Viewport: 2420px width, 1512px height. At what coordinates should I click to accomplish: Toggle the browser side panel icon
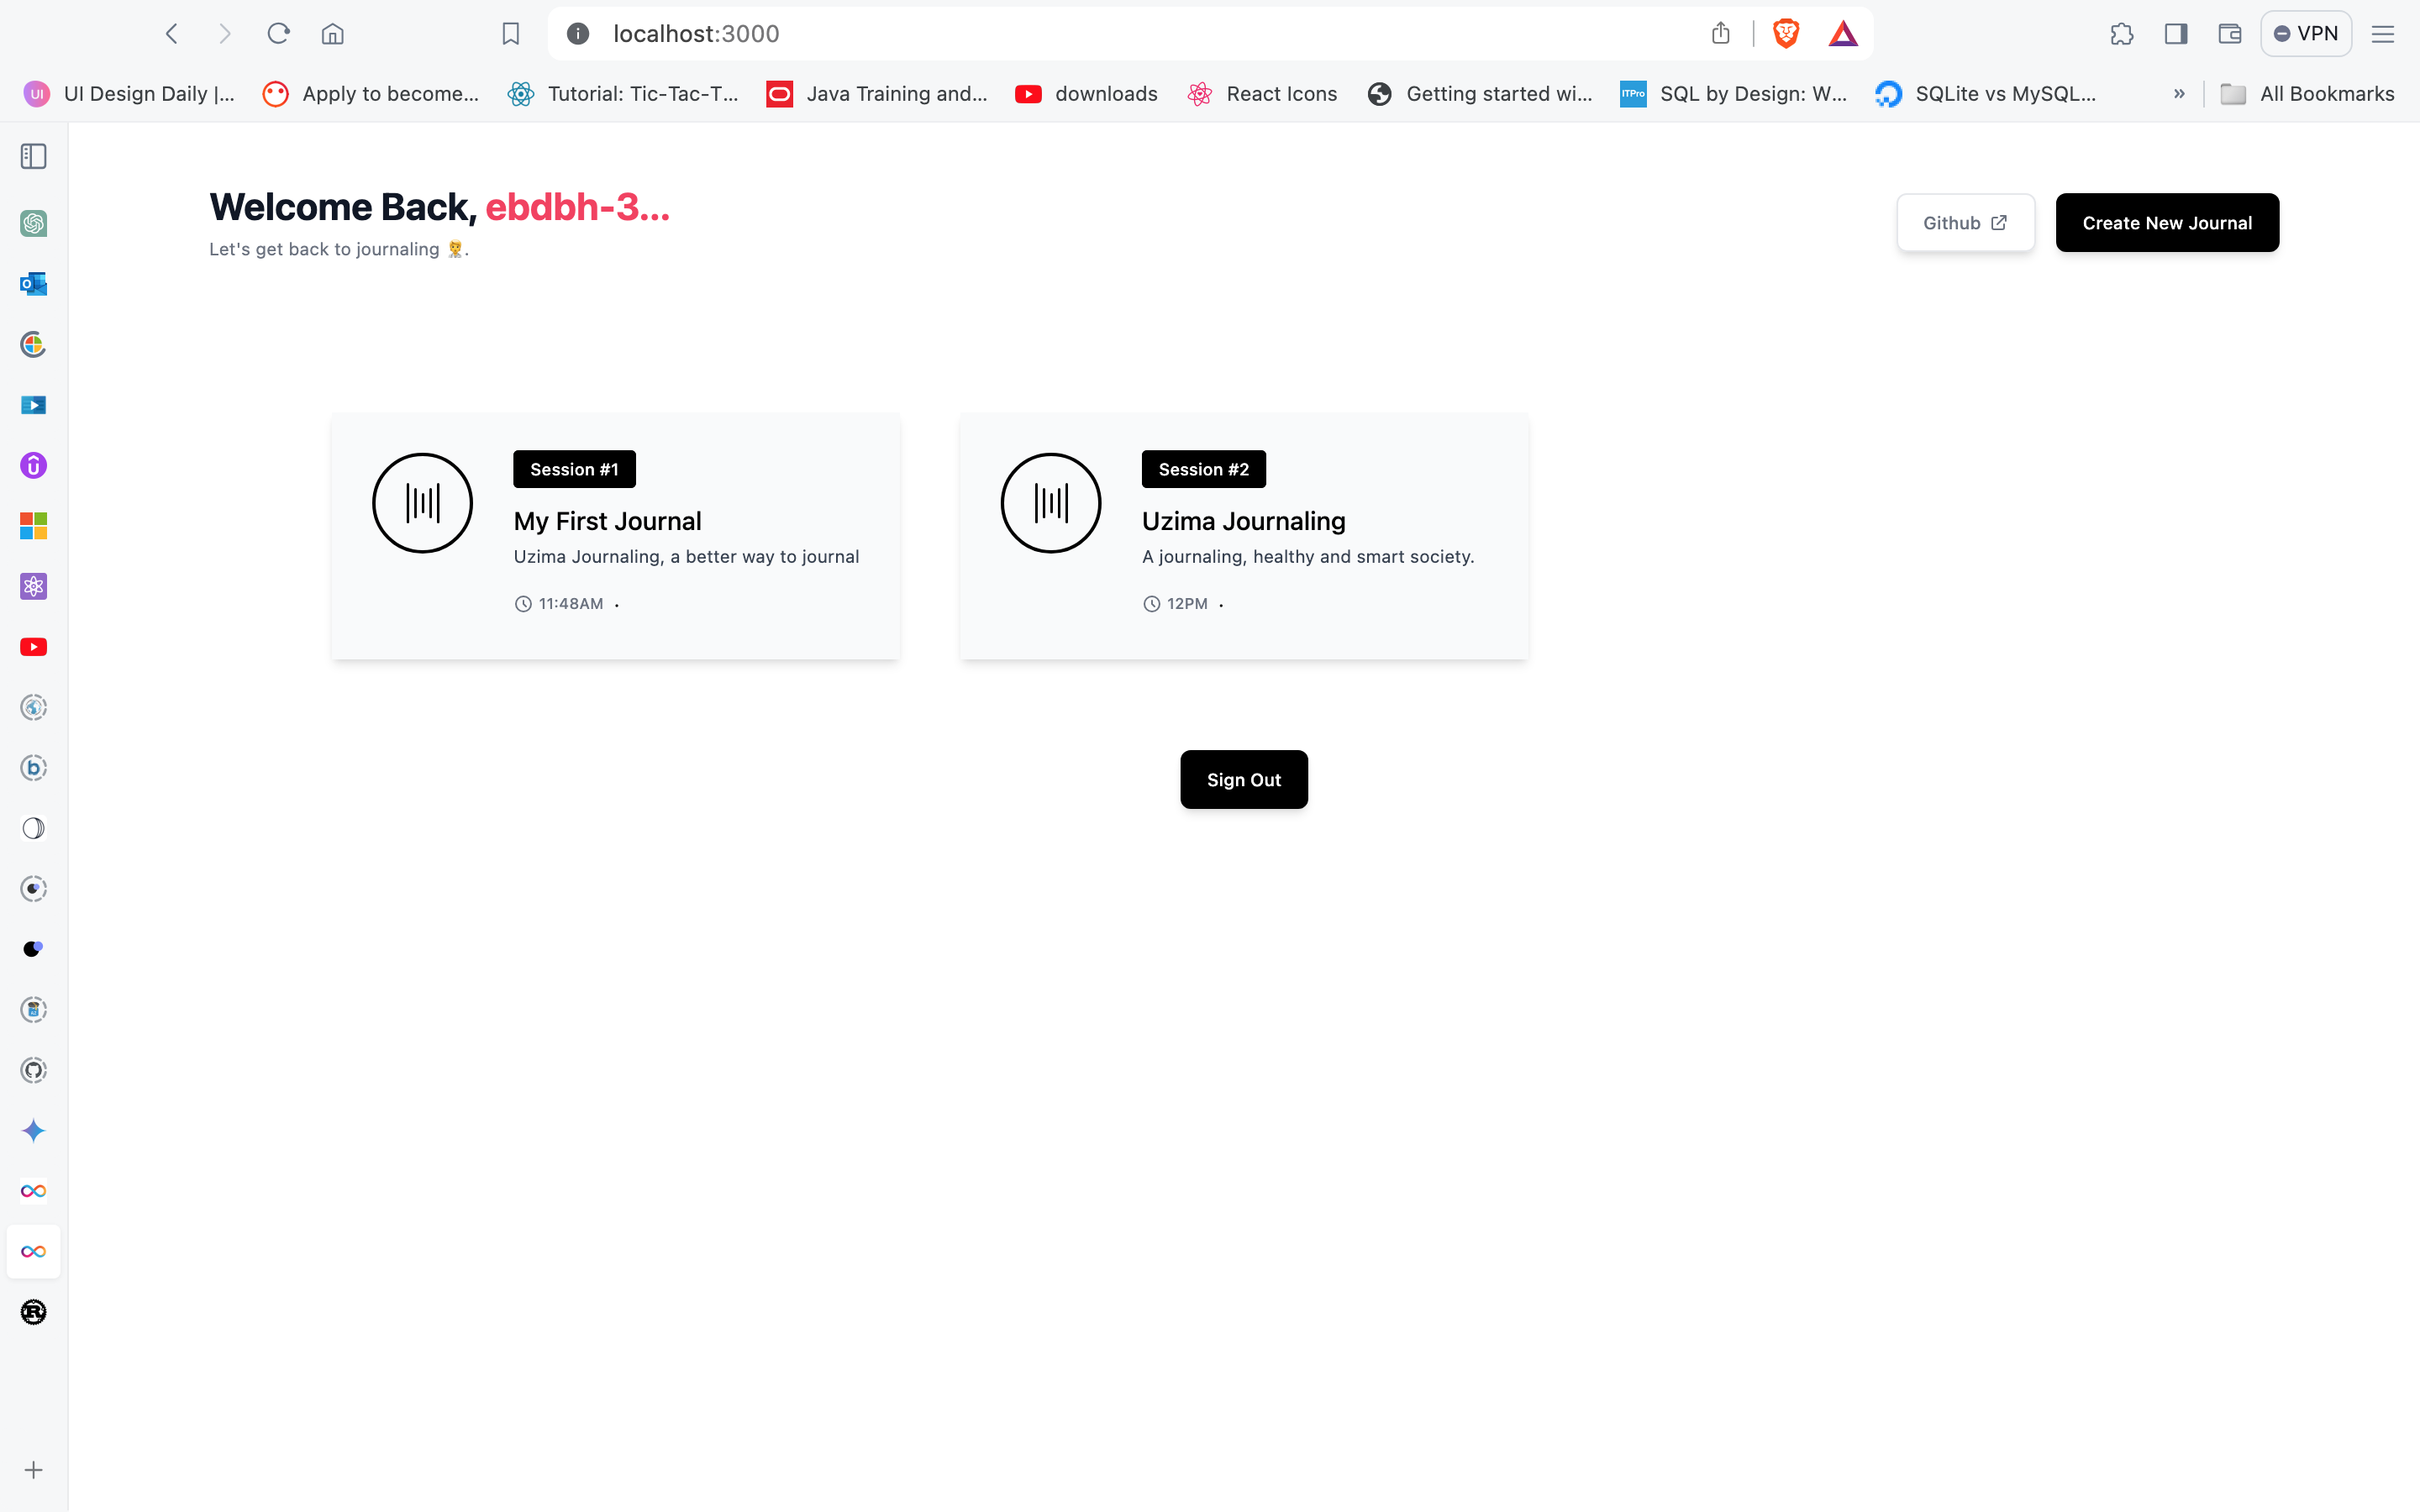(2175, 33)
